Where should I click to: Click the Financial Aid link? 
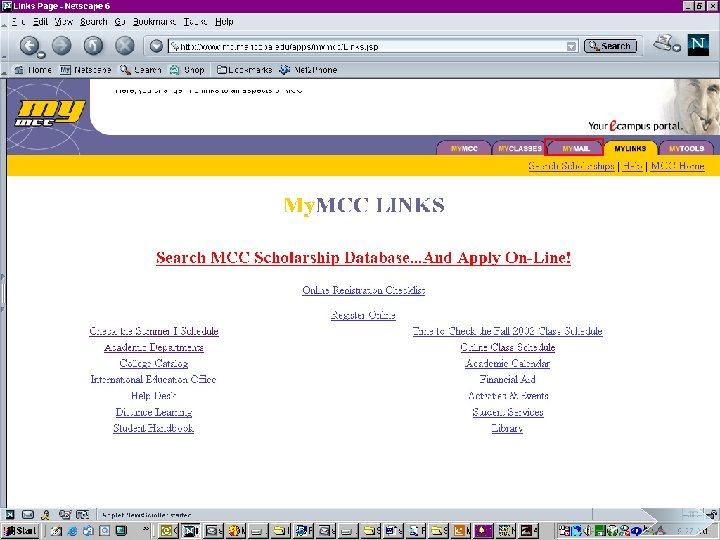507,379
